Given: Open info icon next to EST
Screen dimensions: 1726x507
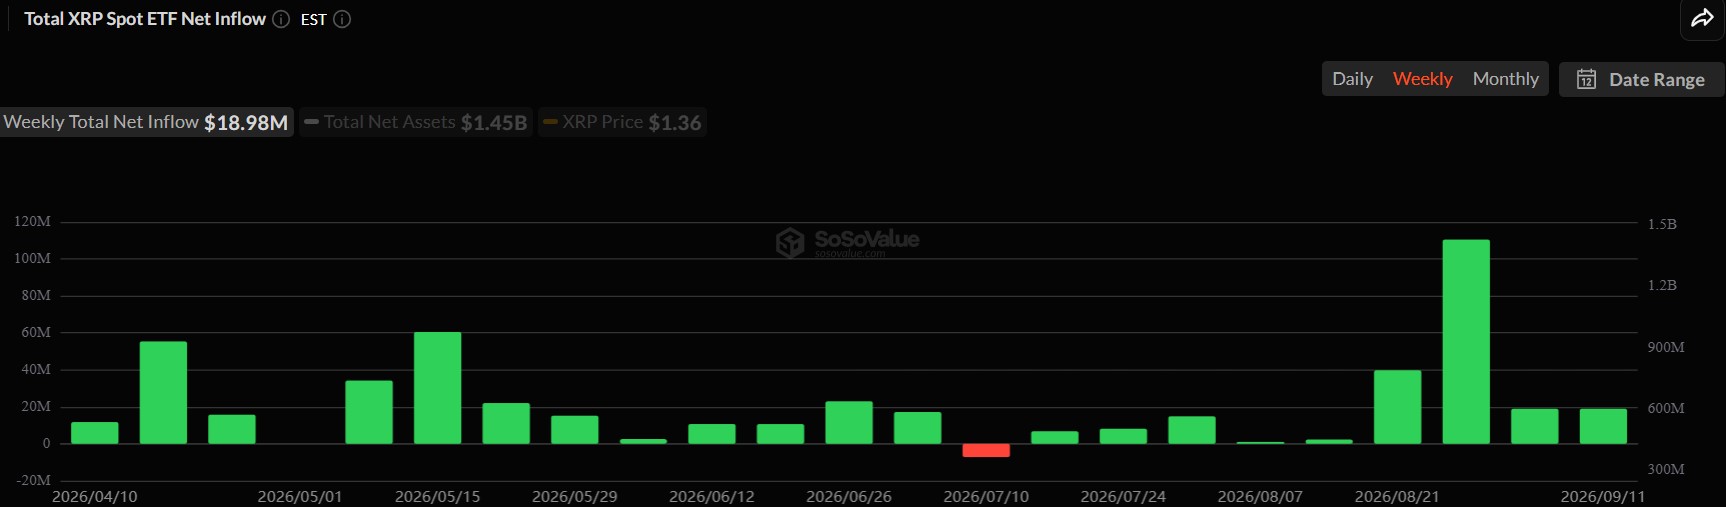Looking at the screenshot, I should click(x=342, y=19).
